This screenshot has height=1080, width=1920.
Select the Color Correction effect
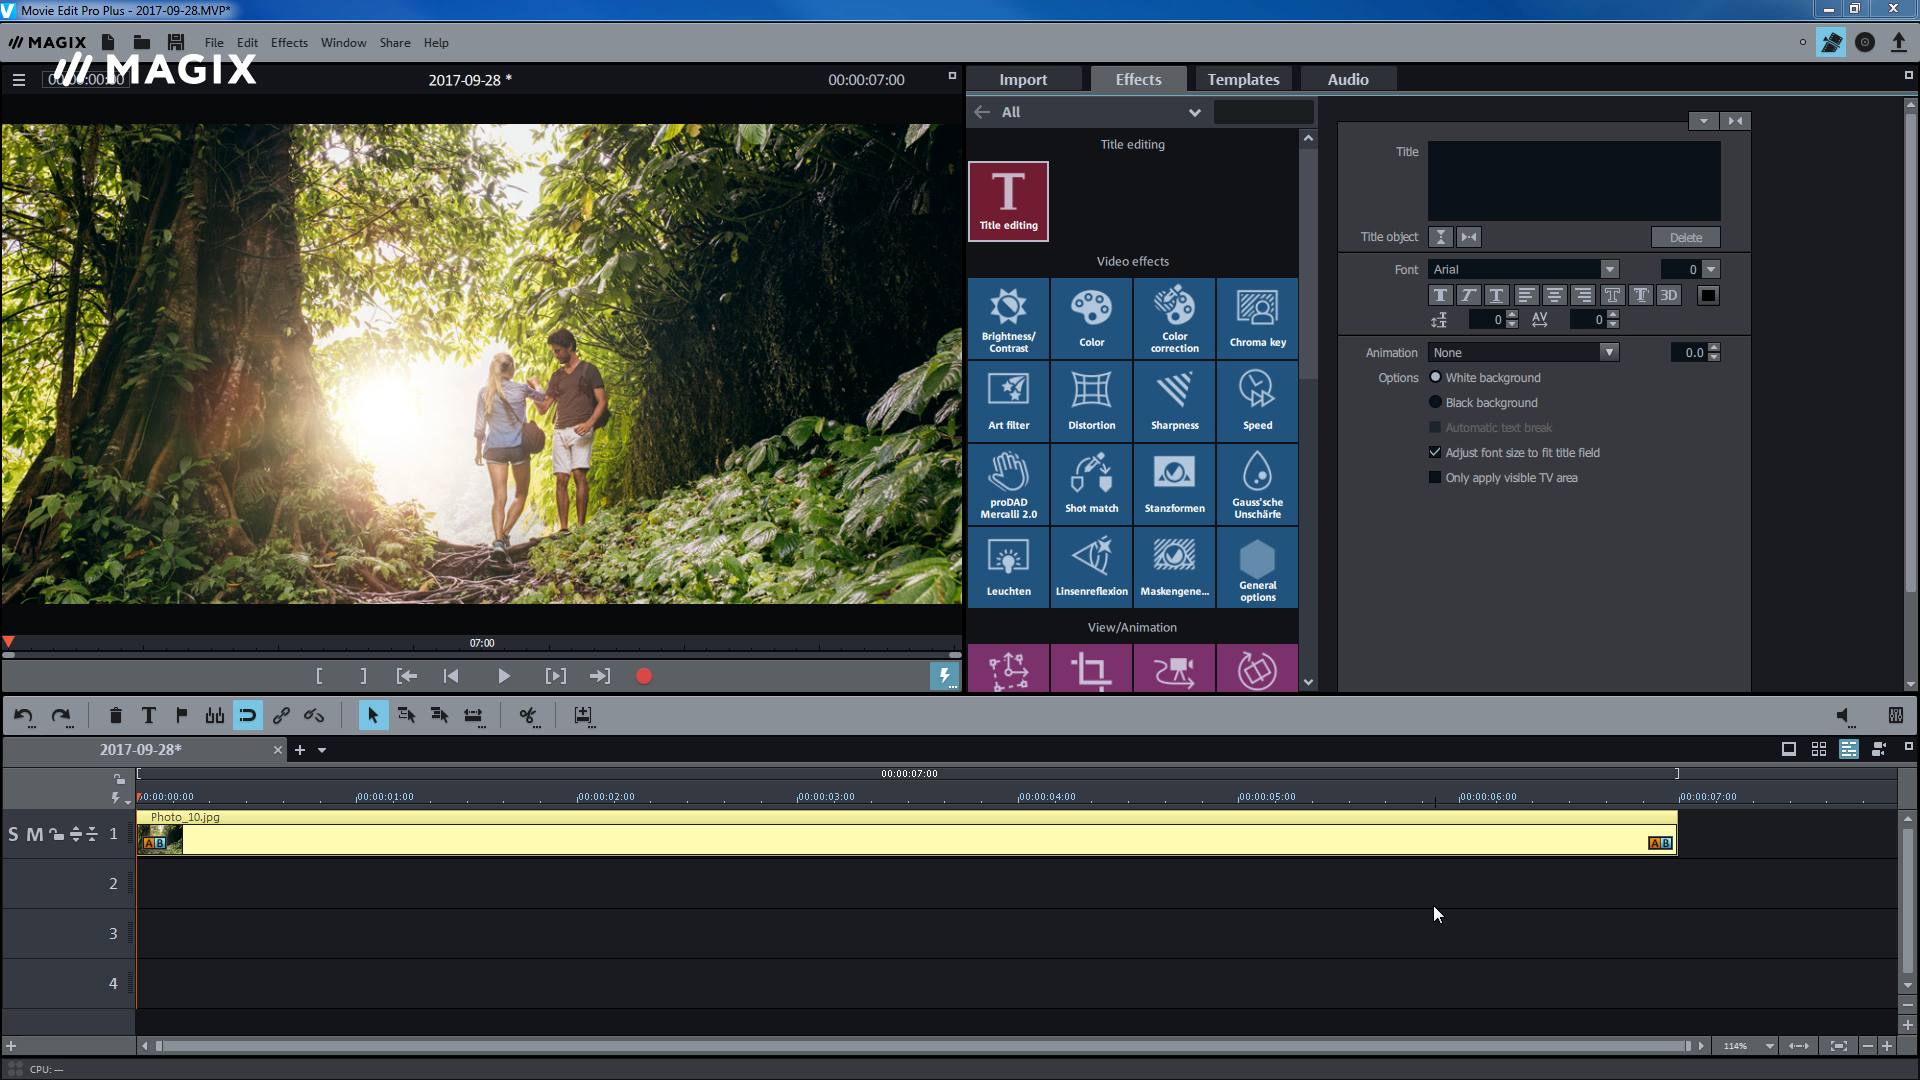tap(1175, 318)
